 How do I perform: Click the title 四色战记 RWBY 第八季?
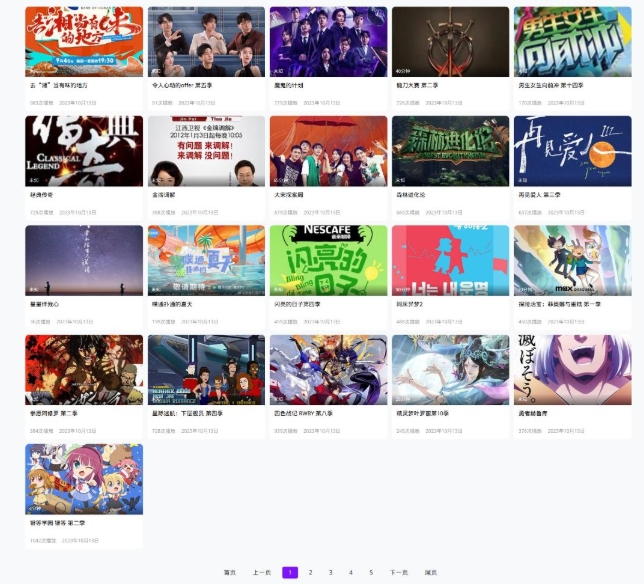(303, 414)
